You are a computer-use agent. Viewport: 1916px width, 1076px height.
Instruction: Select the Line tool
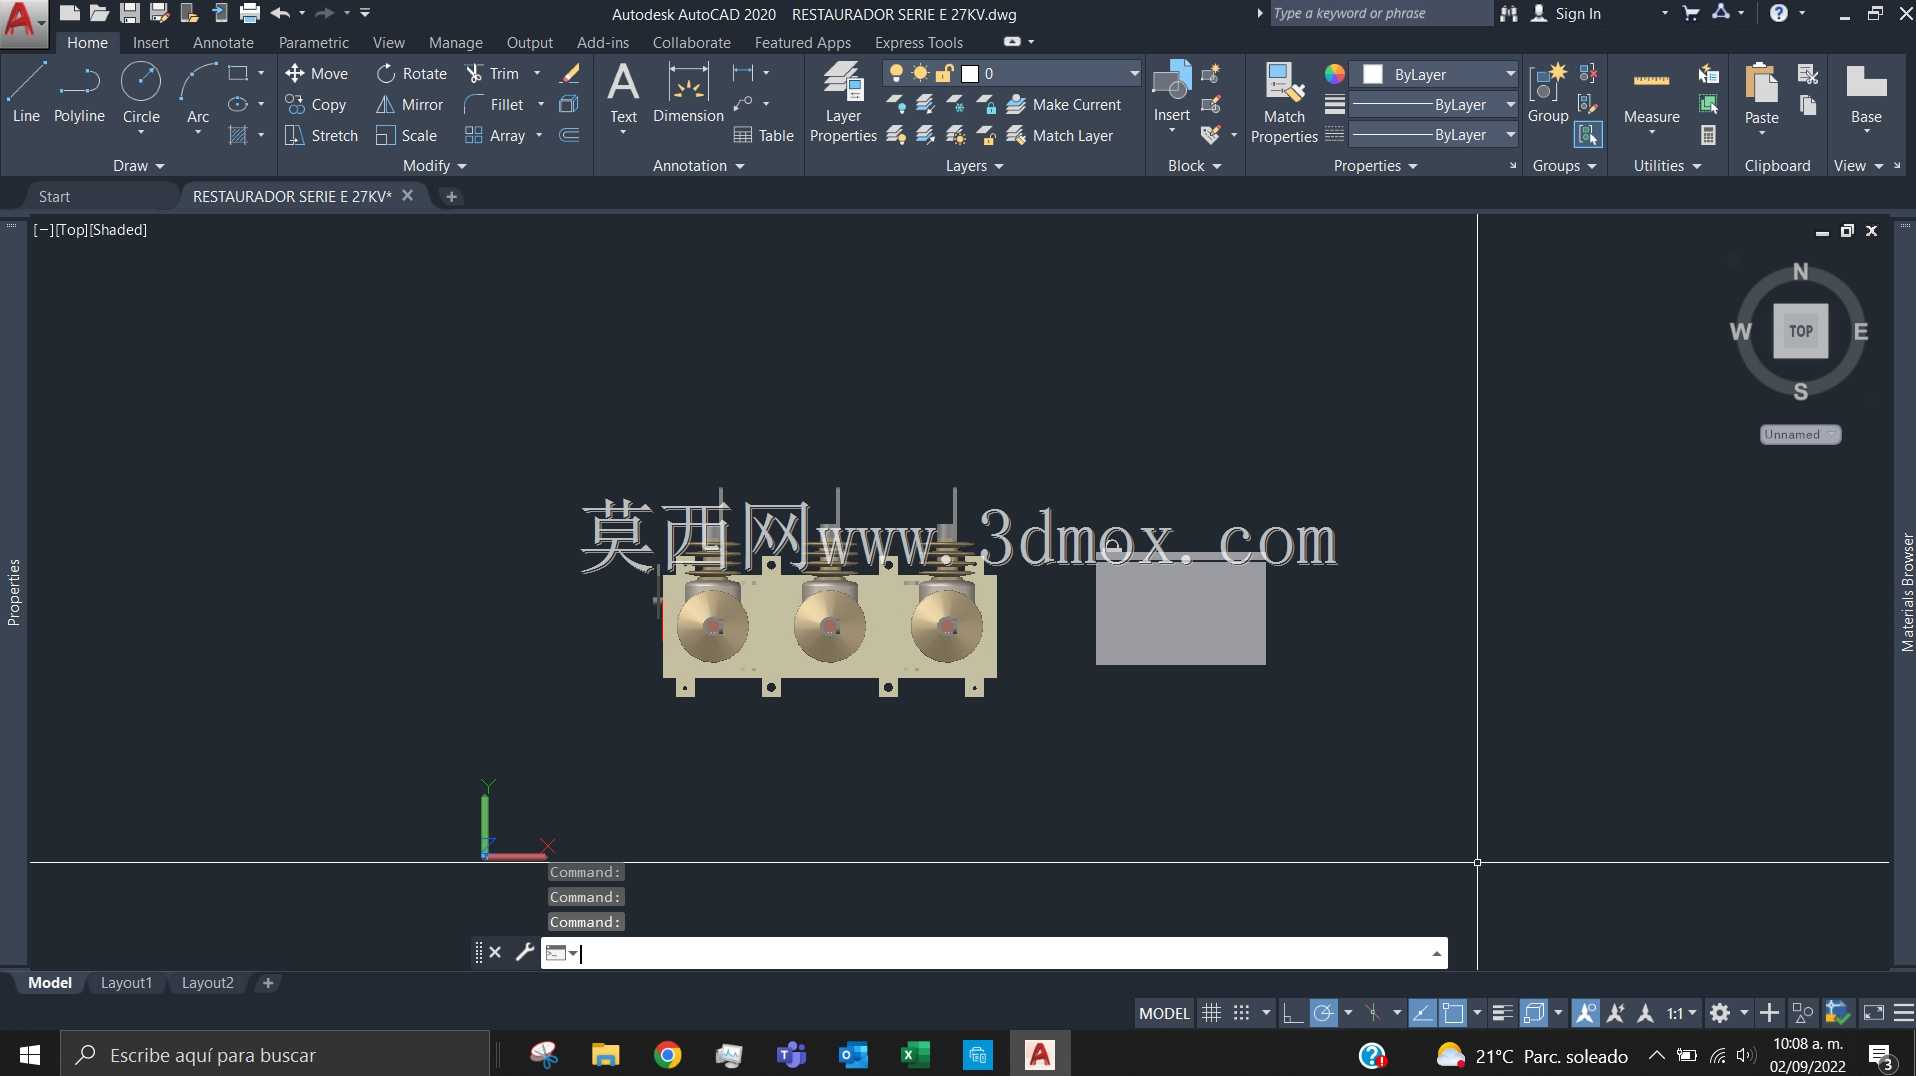pos(26,92)
